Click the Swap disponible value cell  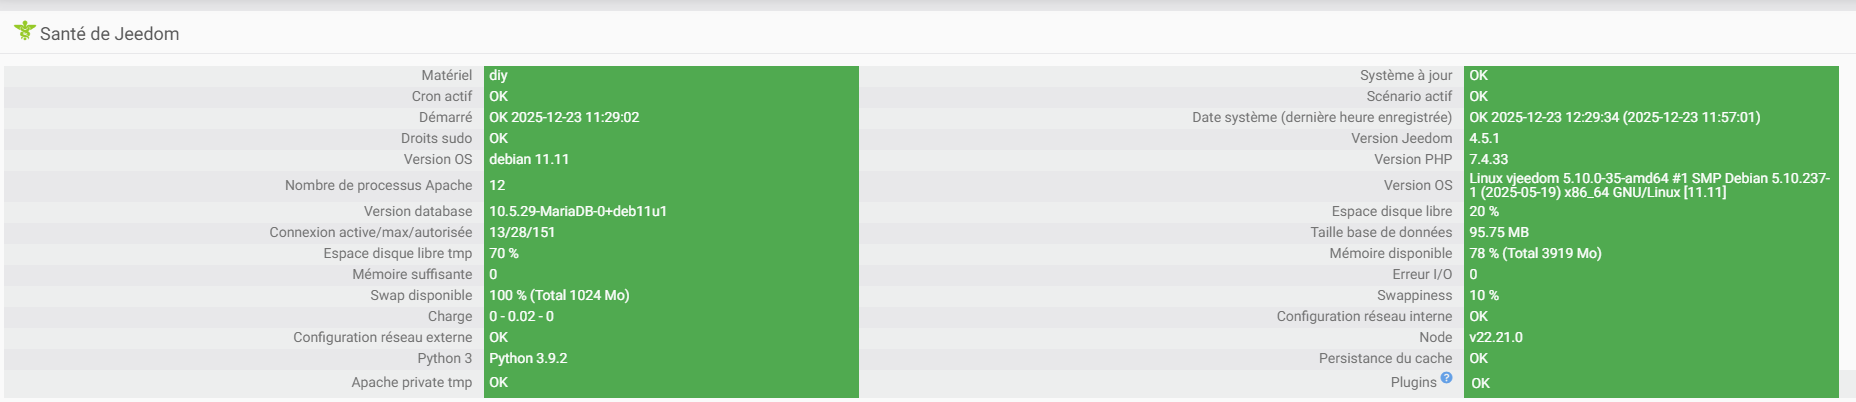click(x=559, y=295)
